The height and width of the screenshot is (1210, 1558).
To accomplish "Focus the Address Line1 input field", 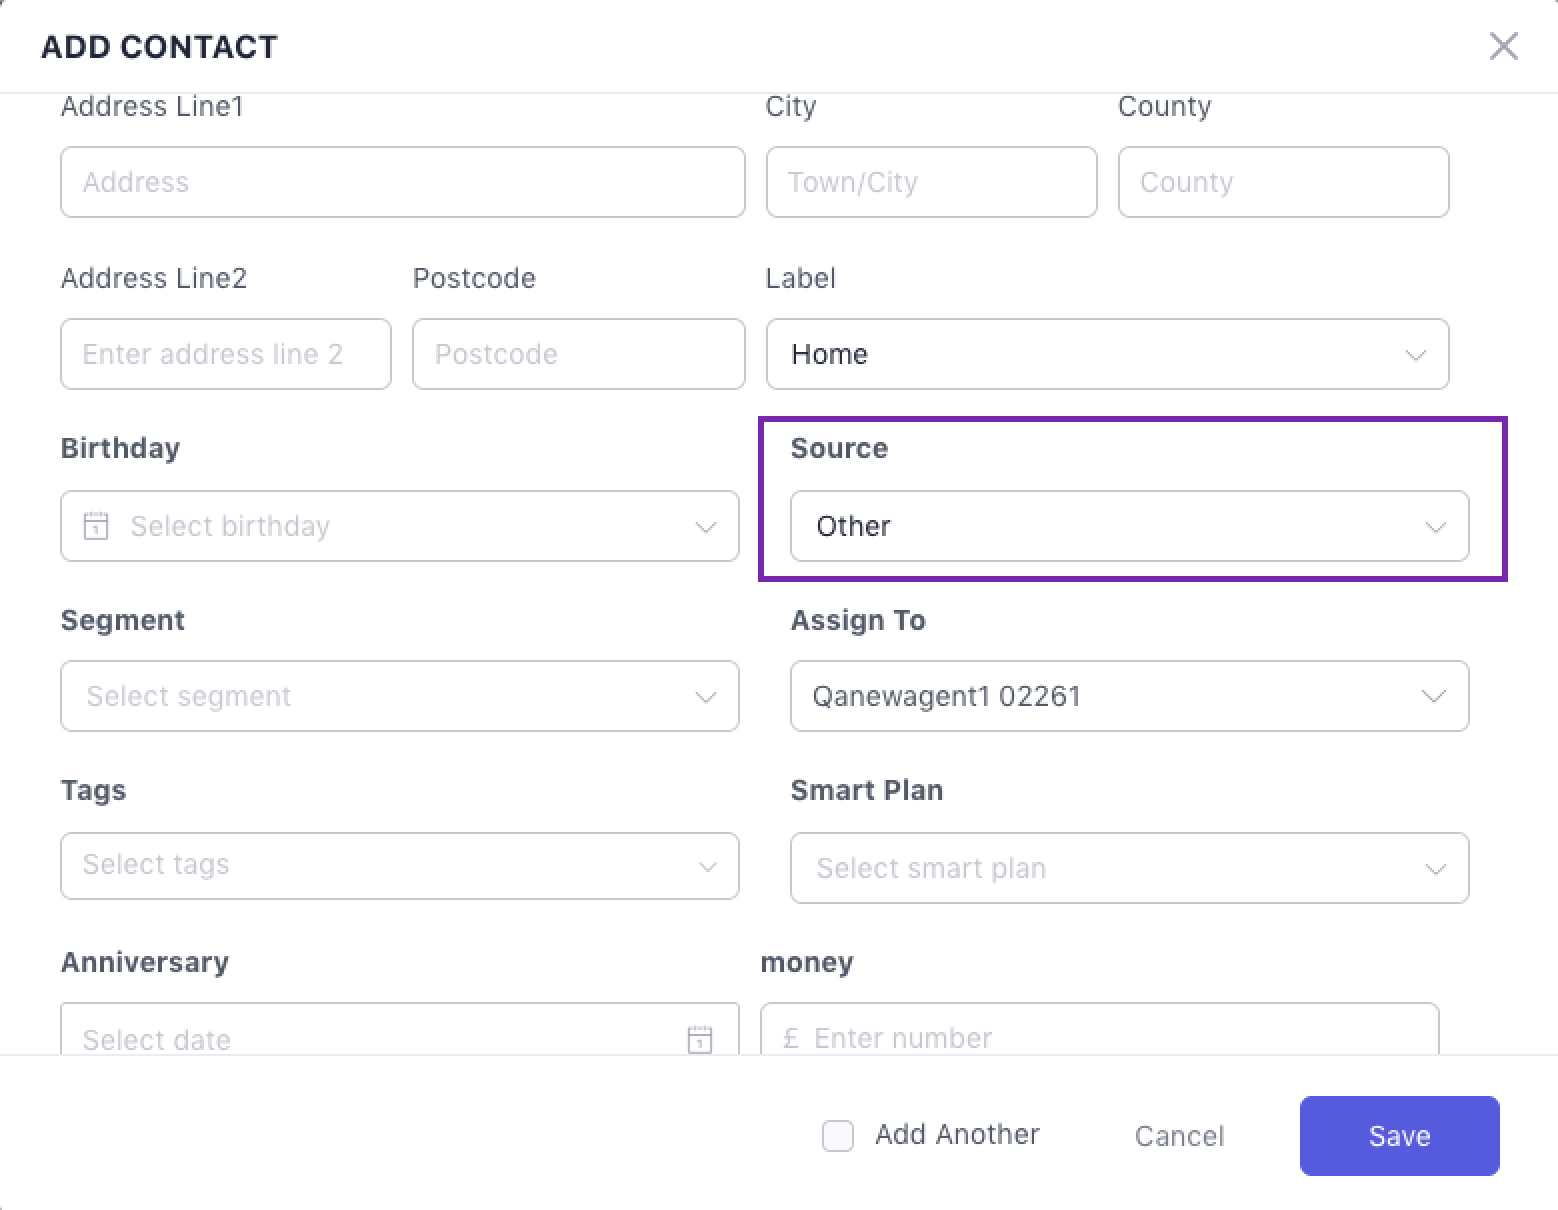I will (x=402, y=182).
